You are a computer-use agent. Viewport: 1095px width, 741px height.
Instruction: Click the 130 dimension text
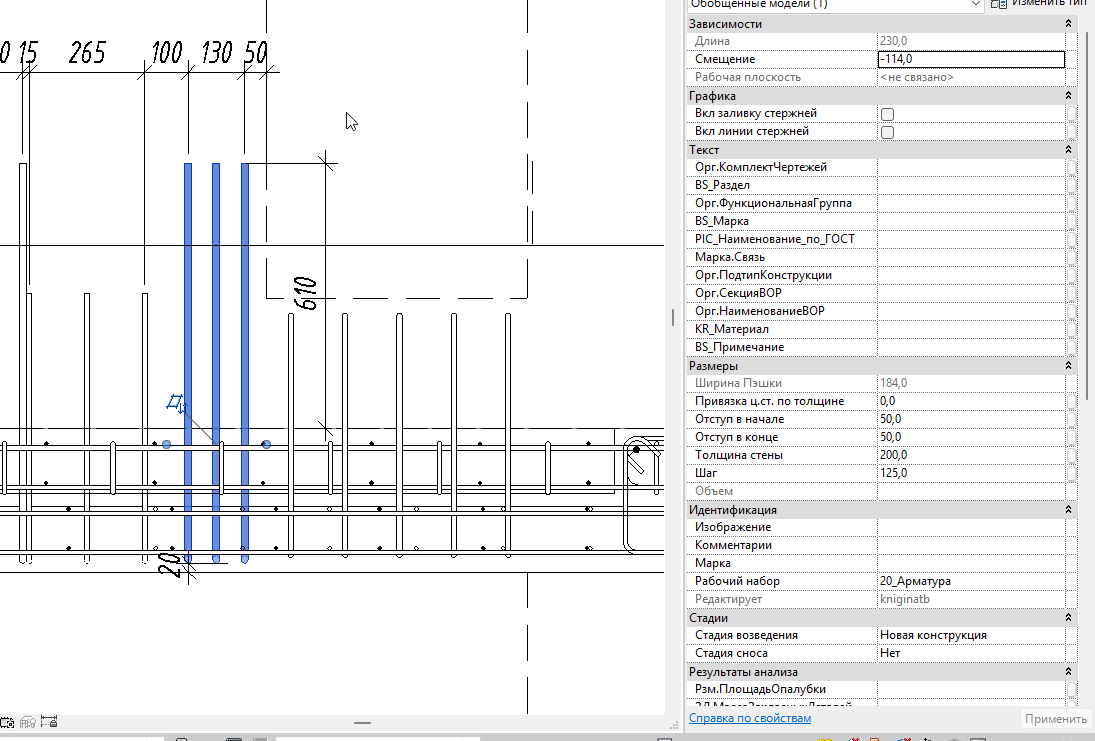(216, 52)
